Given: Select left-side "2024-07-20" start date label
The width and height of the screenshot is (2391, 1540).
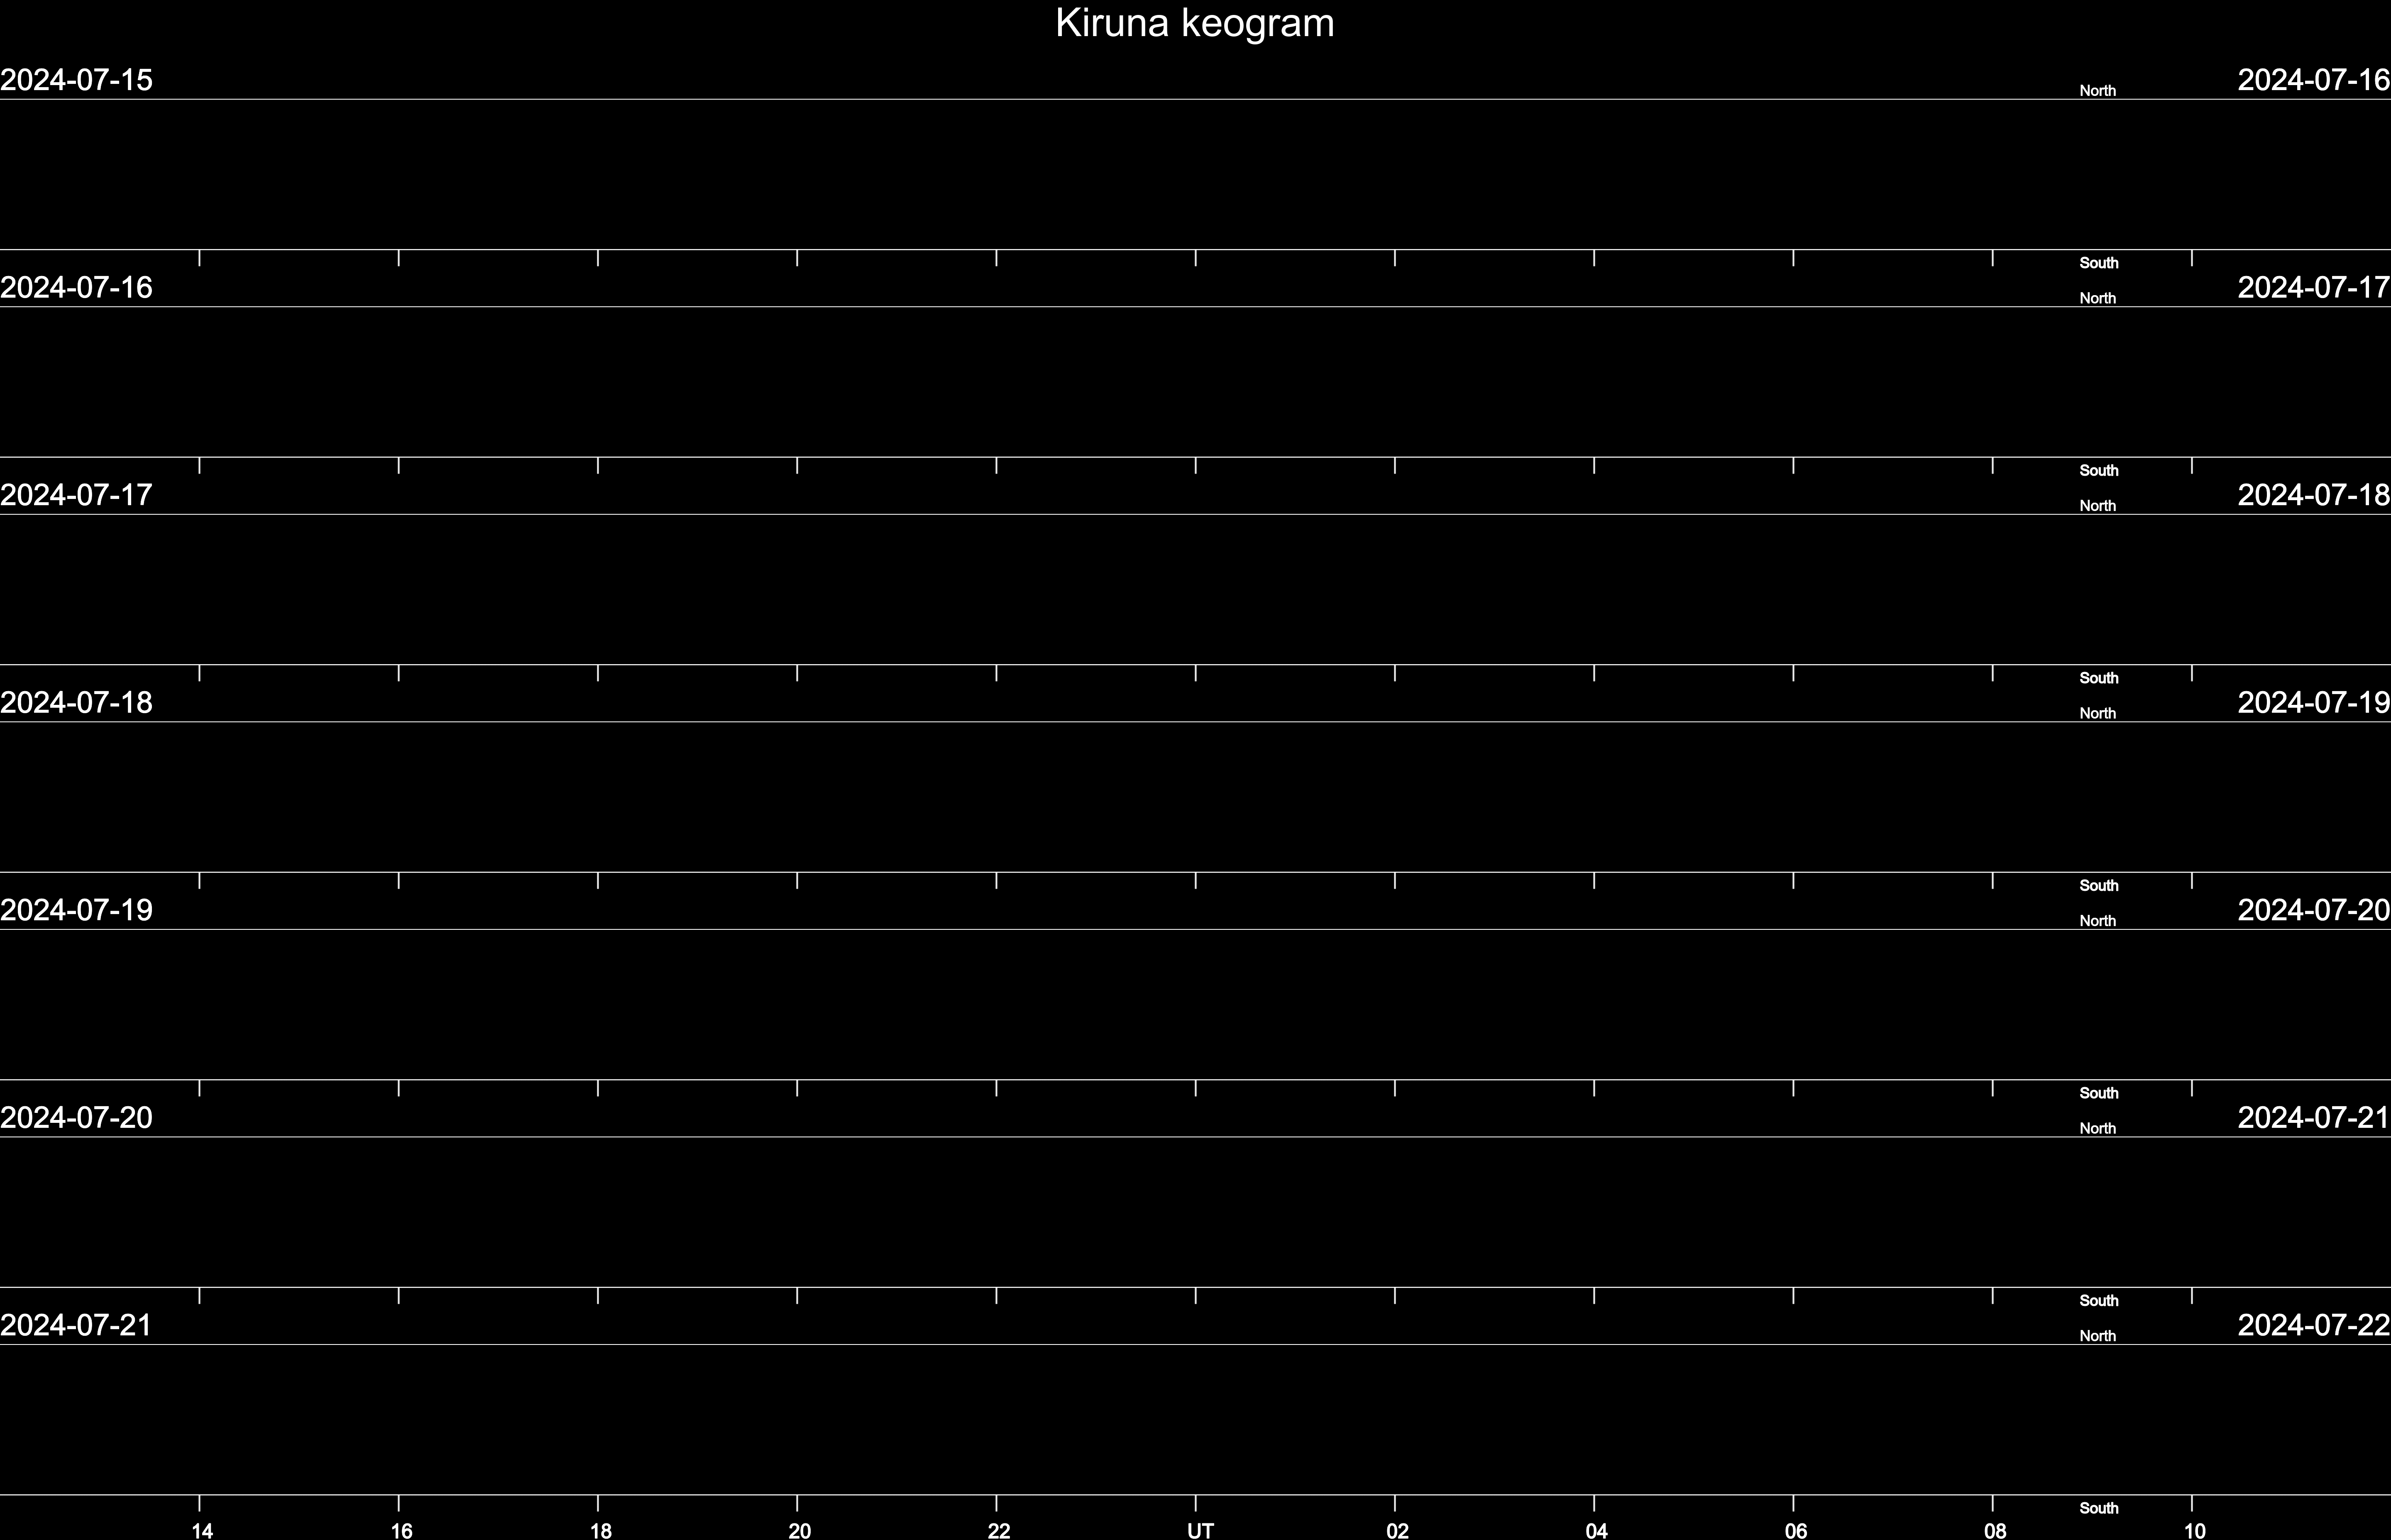Looking at the screenshot, I should (x=76, y=1118).
